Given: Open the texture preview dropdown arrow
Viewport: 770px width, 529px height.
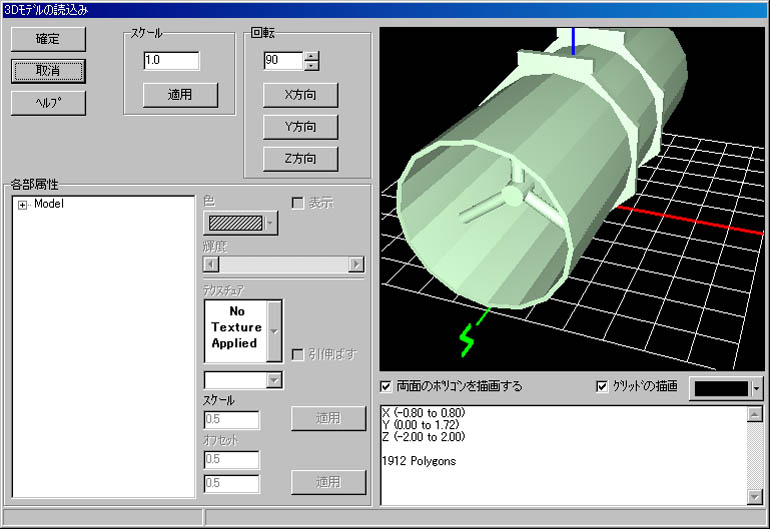Looking at the screenshot, I should (274, 331).
